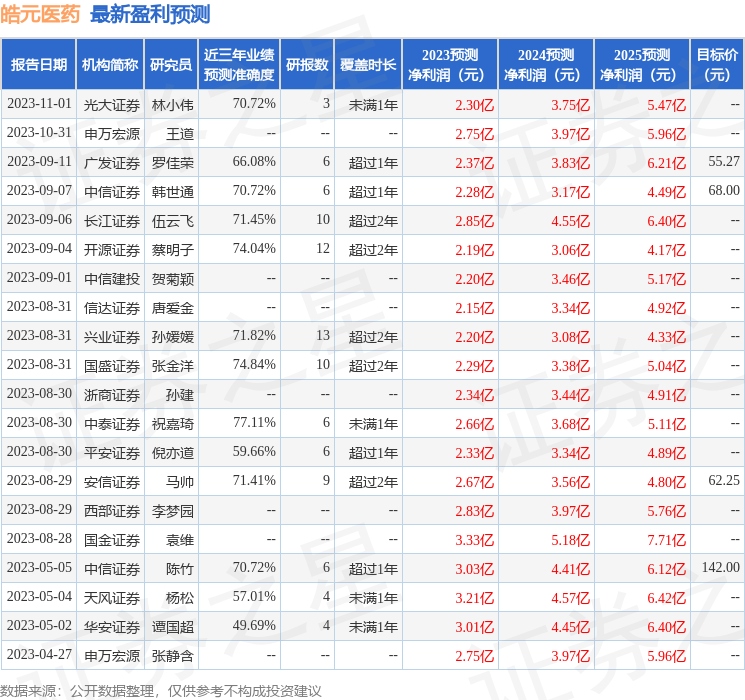Viewport: 745px width, 700px height.
Task: Click 2025 profit forecast 7.71亿
Action: click(666, 540)
